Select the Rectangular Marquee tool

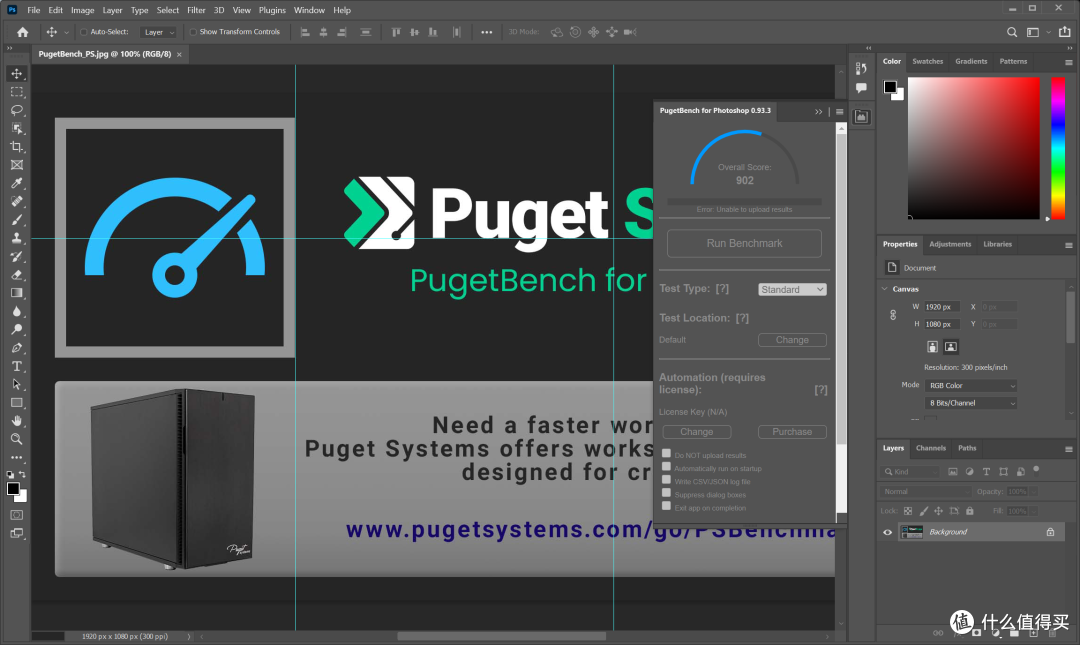coord(17,92)
